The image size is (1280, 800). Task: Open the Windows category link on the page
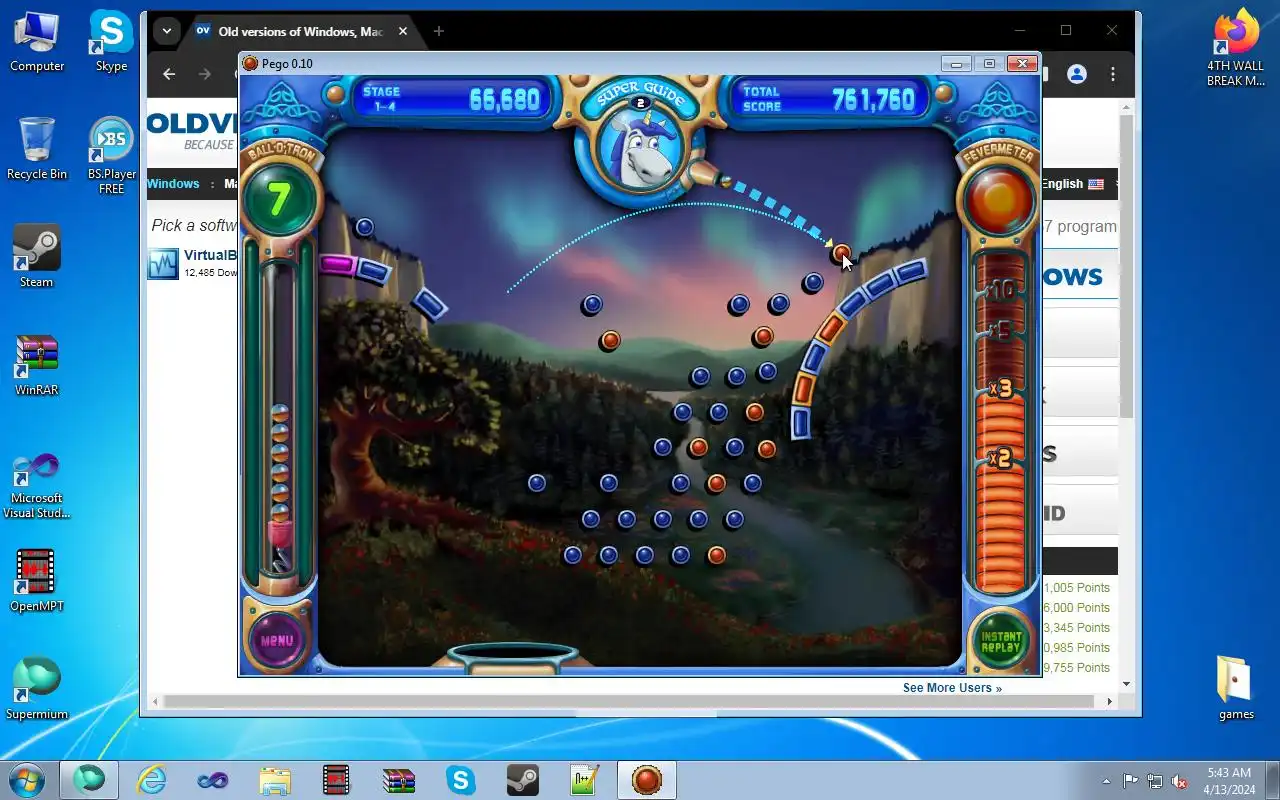[x=173, y=184]
